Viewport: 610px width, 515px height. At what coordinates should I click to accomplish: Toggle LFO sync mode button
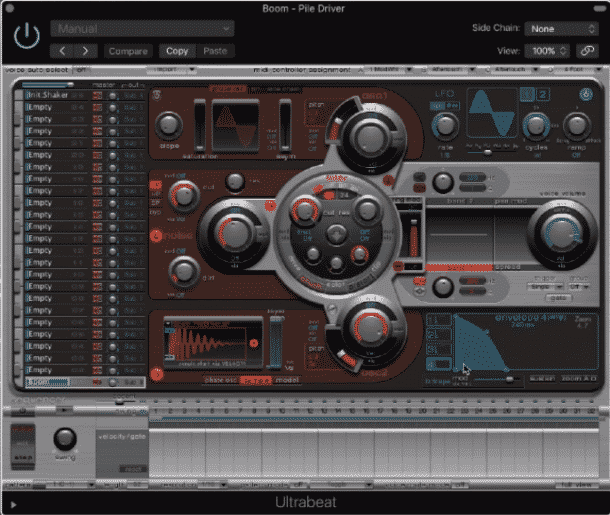[437, 105]
